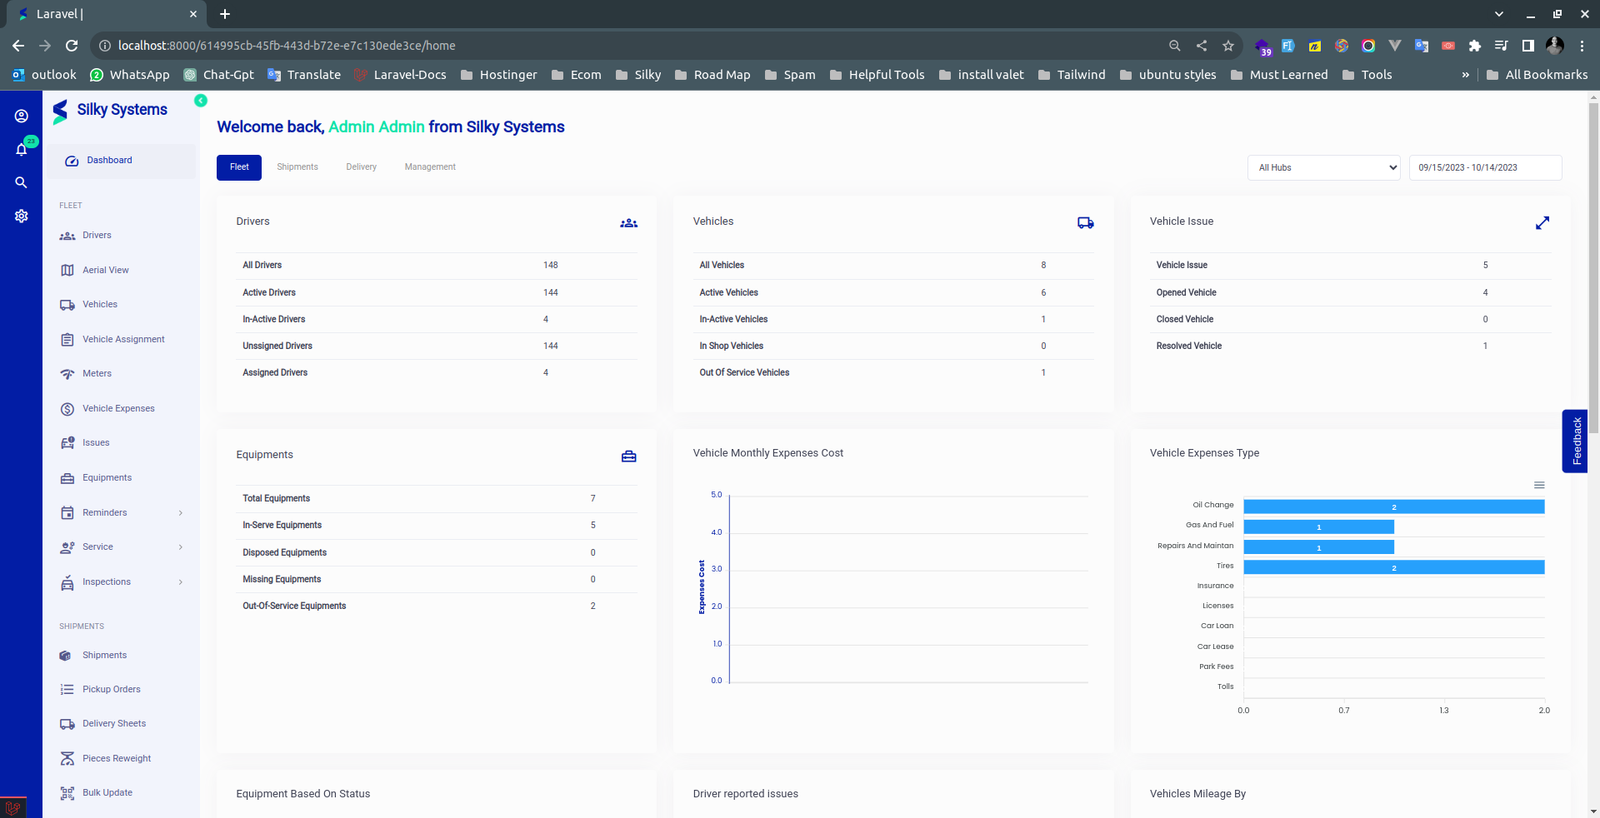Viewport: 1600px width, 818px height.
Task: Expand the Vehicle Issue card
Action: pyautogui.click(x=1542, y=223)
